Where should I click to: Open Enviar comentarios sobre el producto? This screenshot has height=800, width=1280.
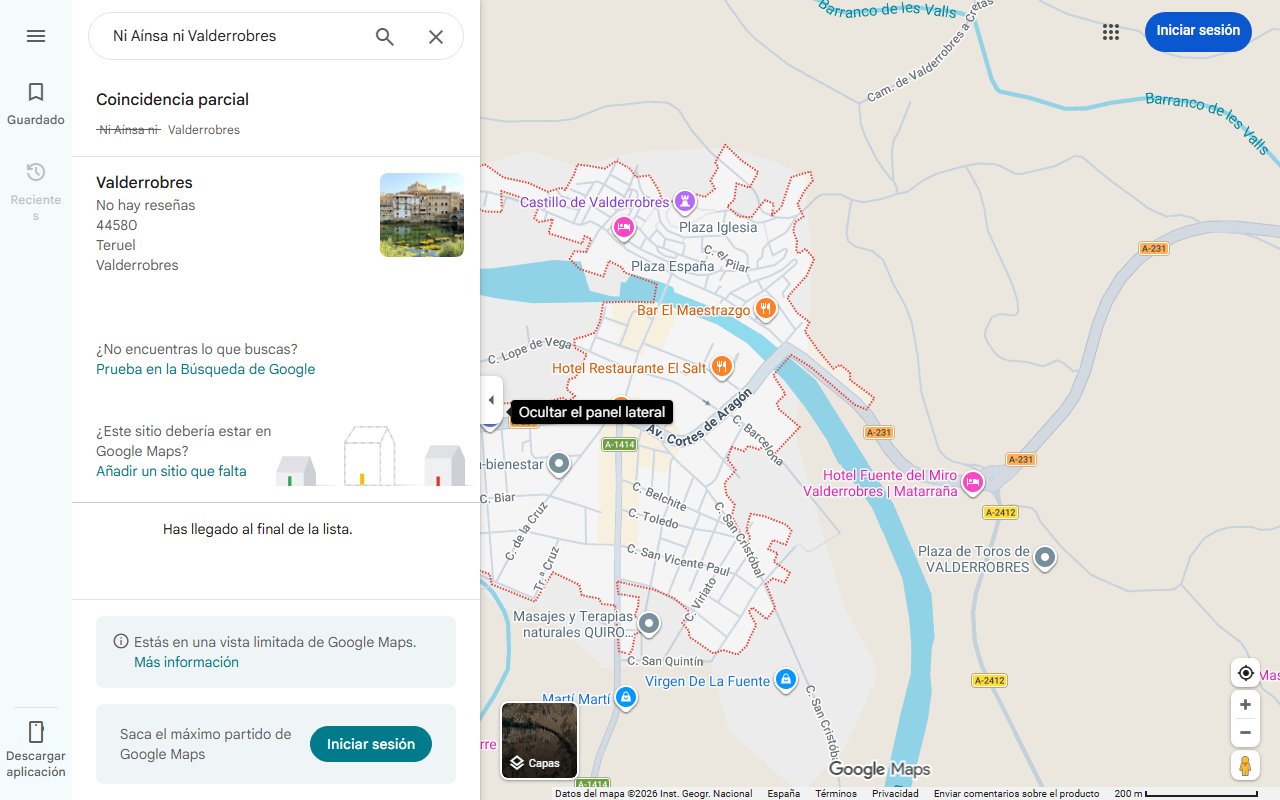click(1015, 792)
